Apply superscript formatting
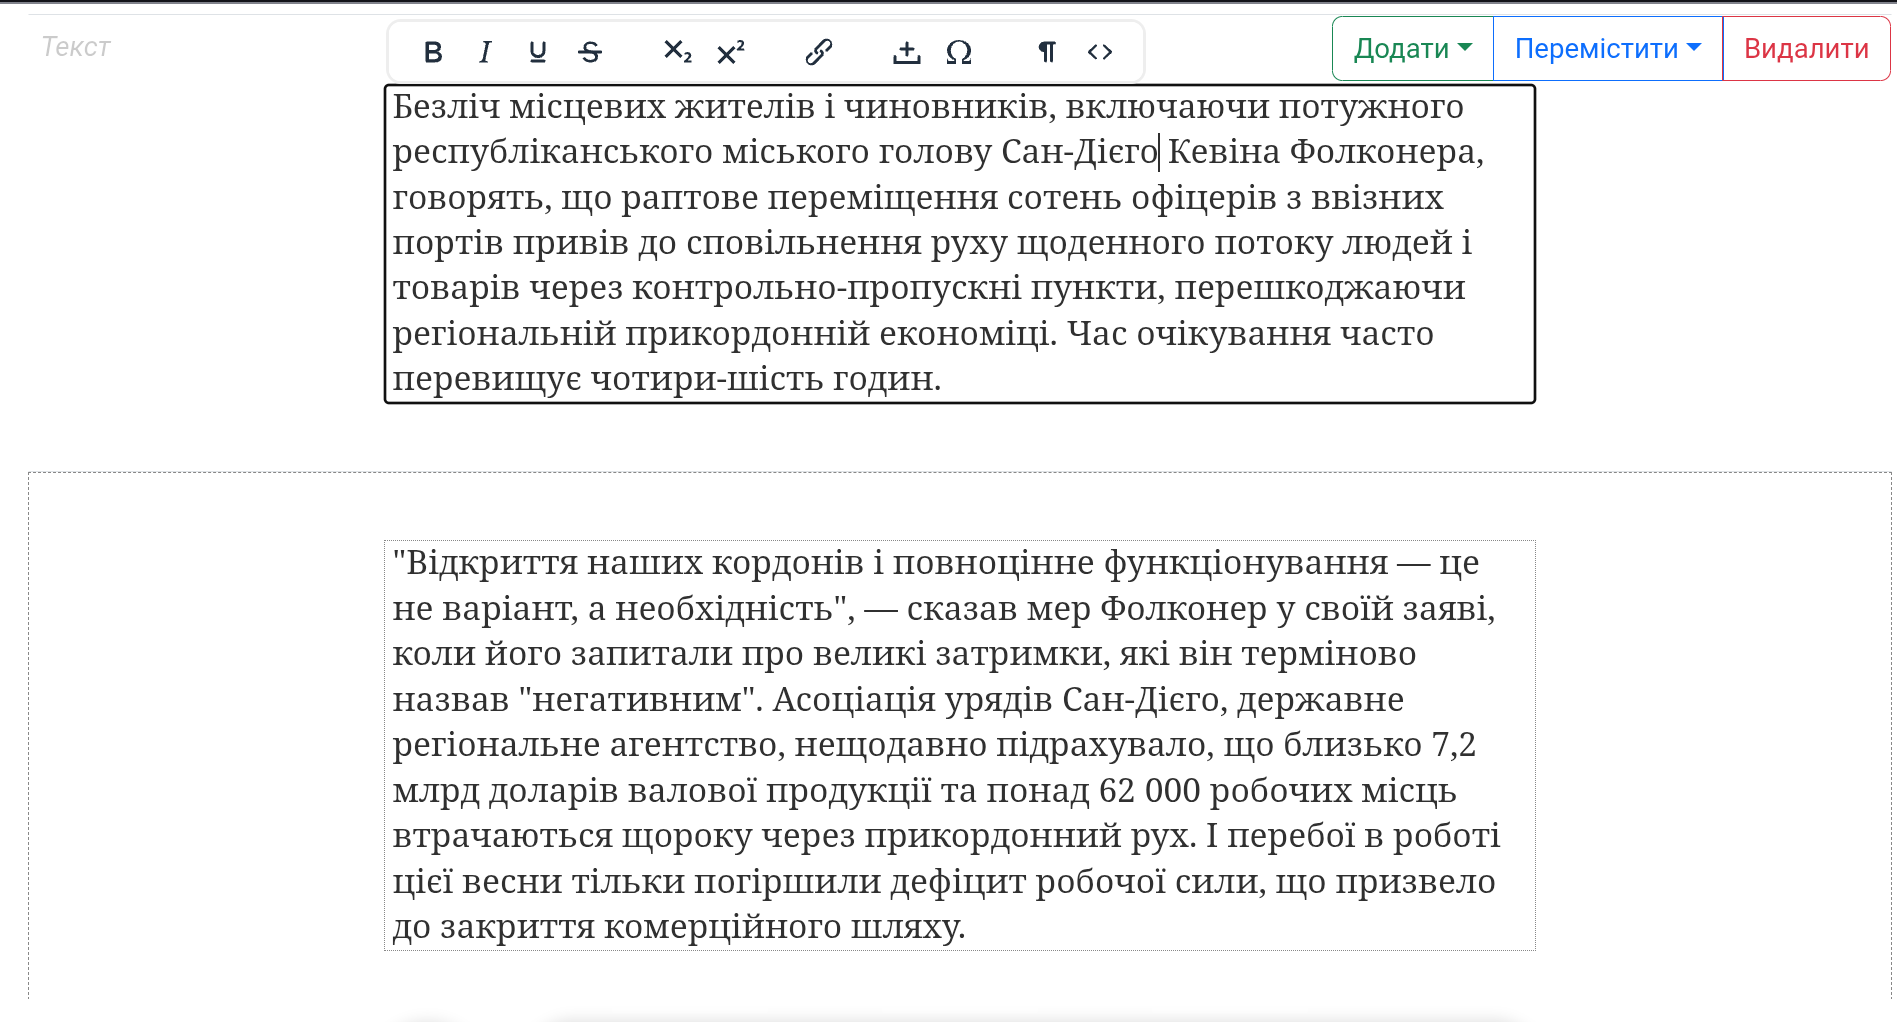The height and width of the screenshot is (1022, 1897). 731,52
